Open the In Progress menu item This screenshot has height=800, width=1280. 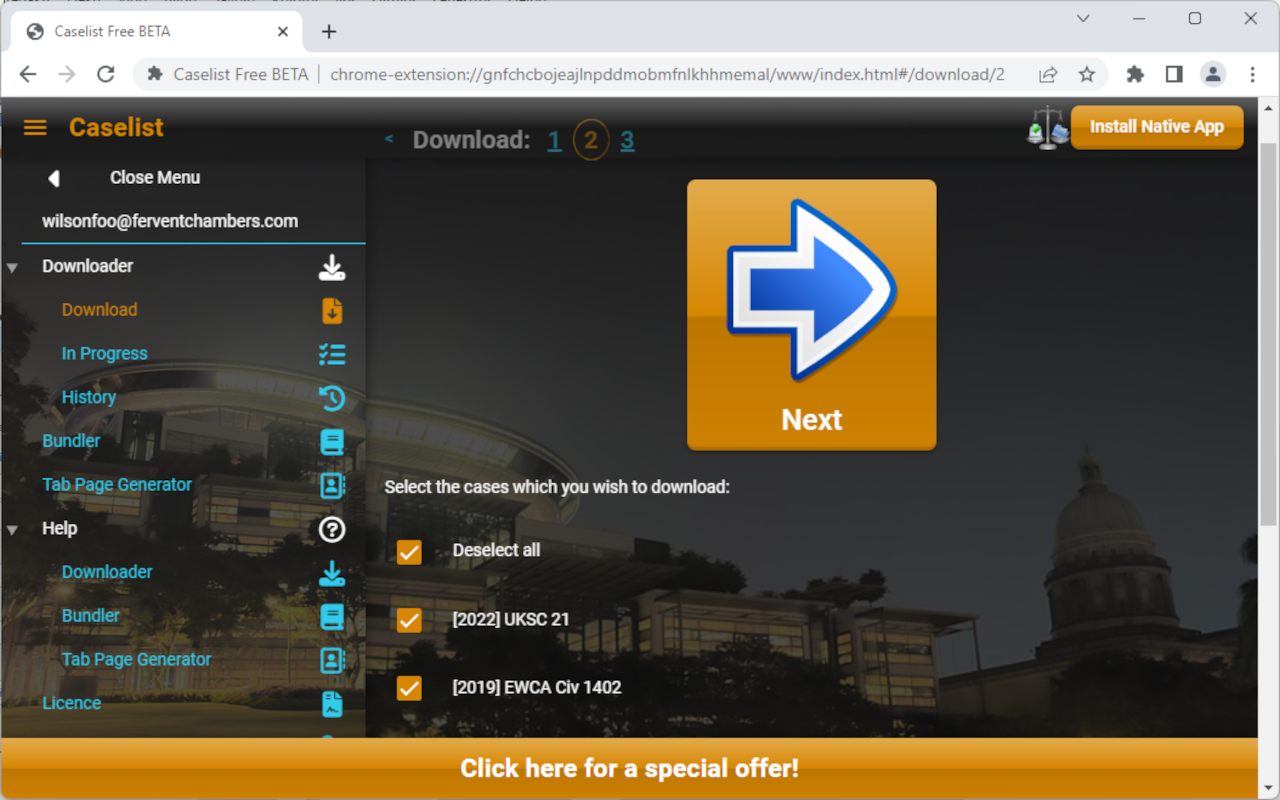(x=104, y=354)
